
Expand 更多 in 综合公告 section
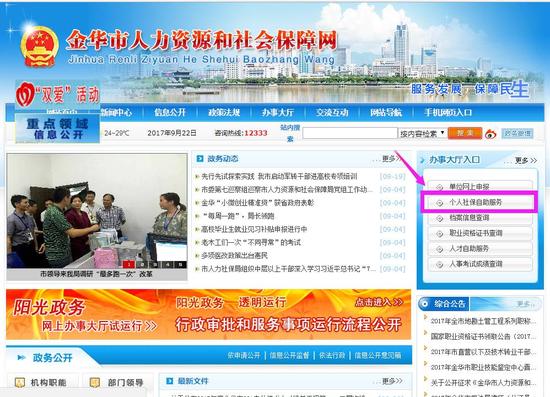coord(525,304)
